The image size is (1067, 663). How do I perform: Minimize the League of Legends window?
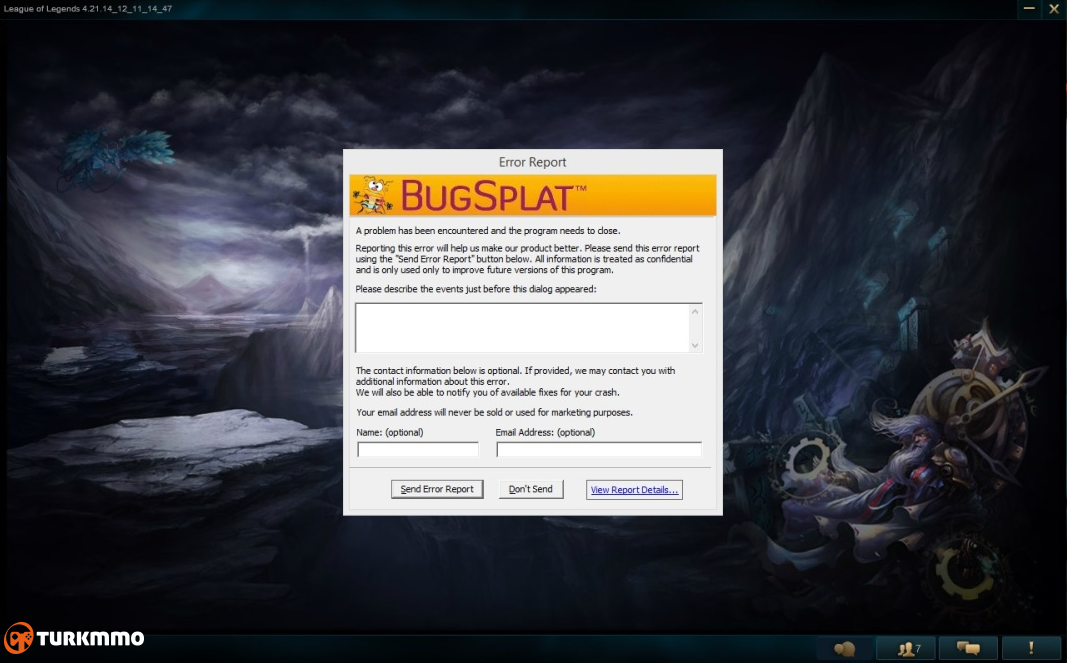tap(1029, 8)
